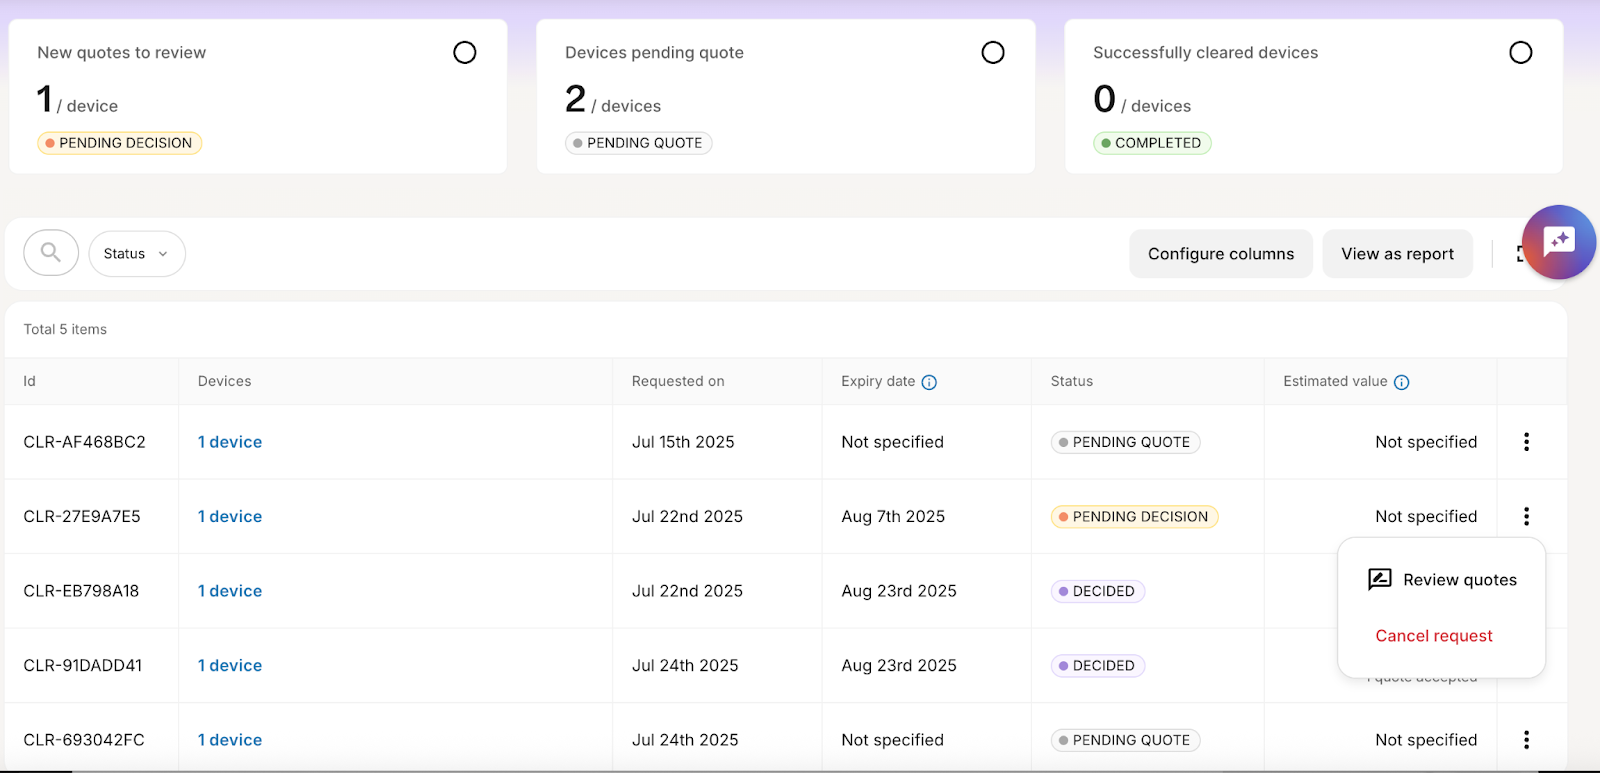Expand the Status filter dropdown
This screenshot has width=1600, height=773.
pos(137,254)
